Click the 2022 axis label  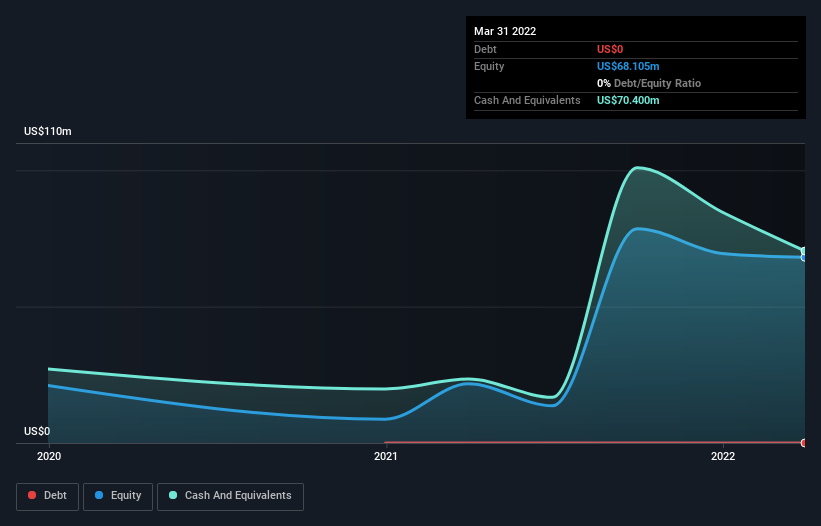point(723,456)
